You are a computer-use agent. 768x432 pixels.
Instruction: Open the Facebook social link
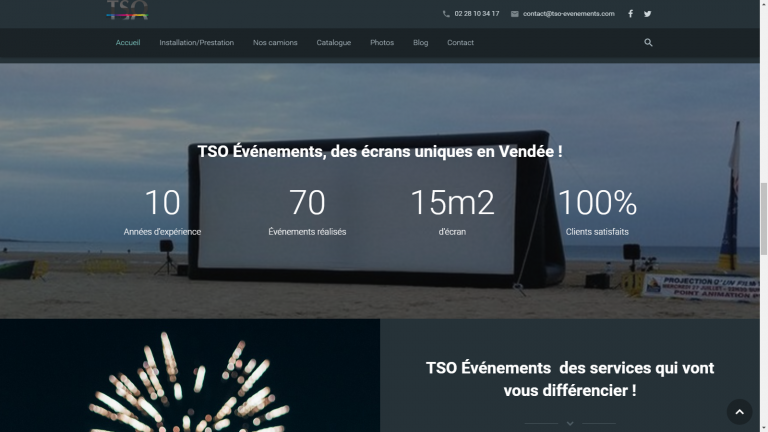630,14
